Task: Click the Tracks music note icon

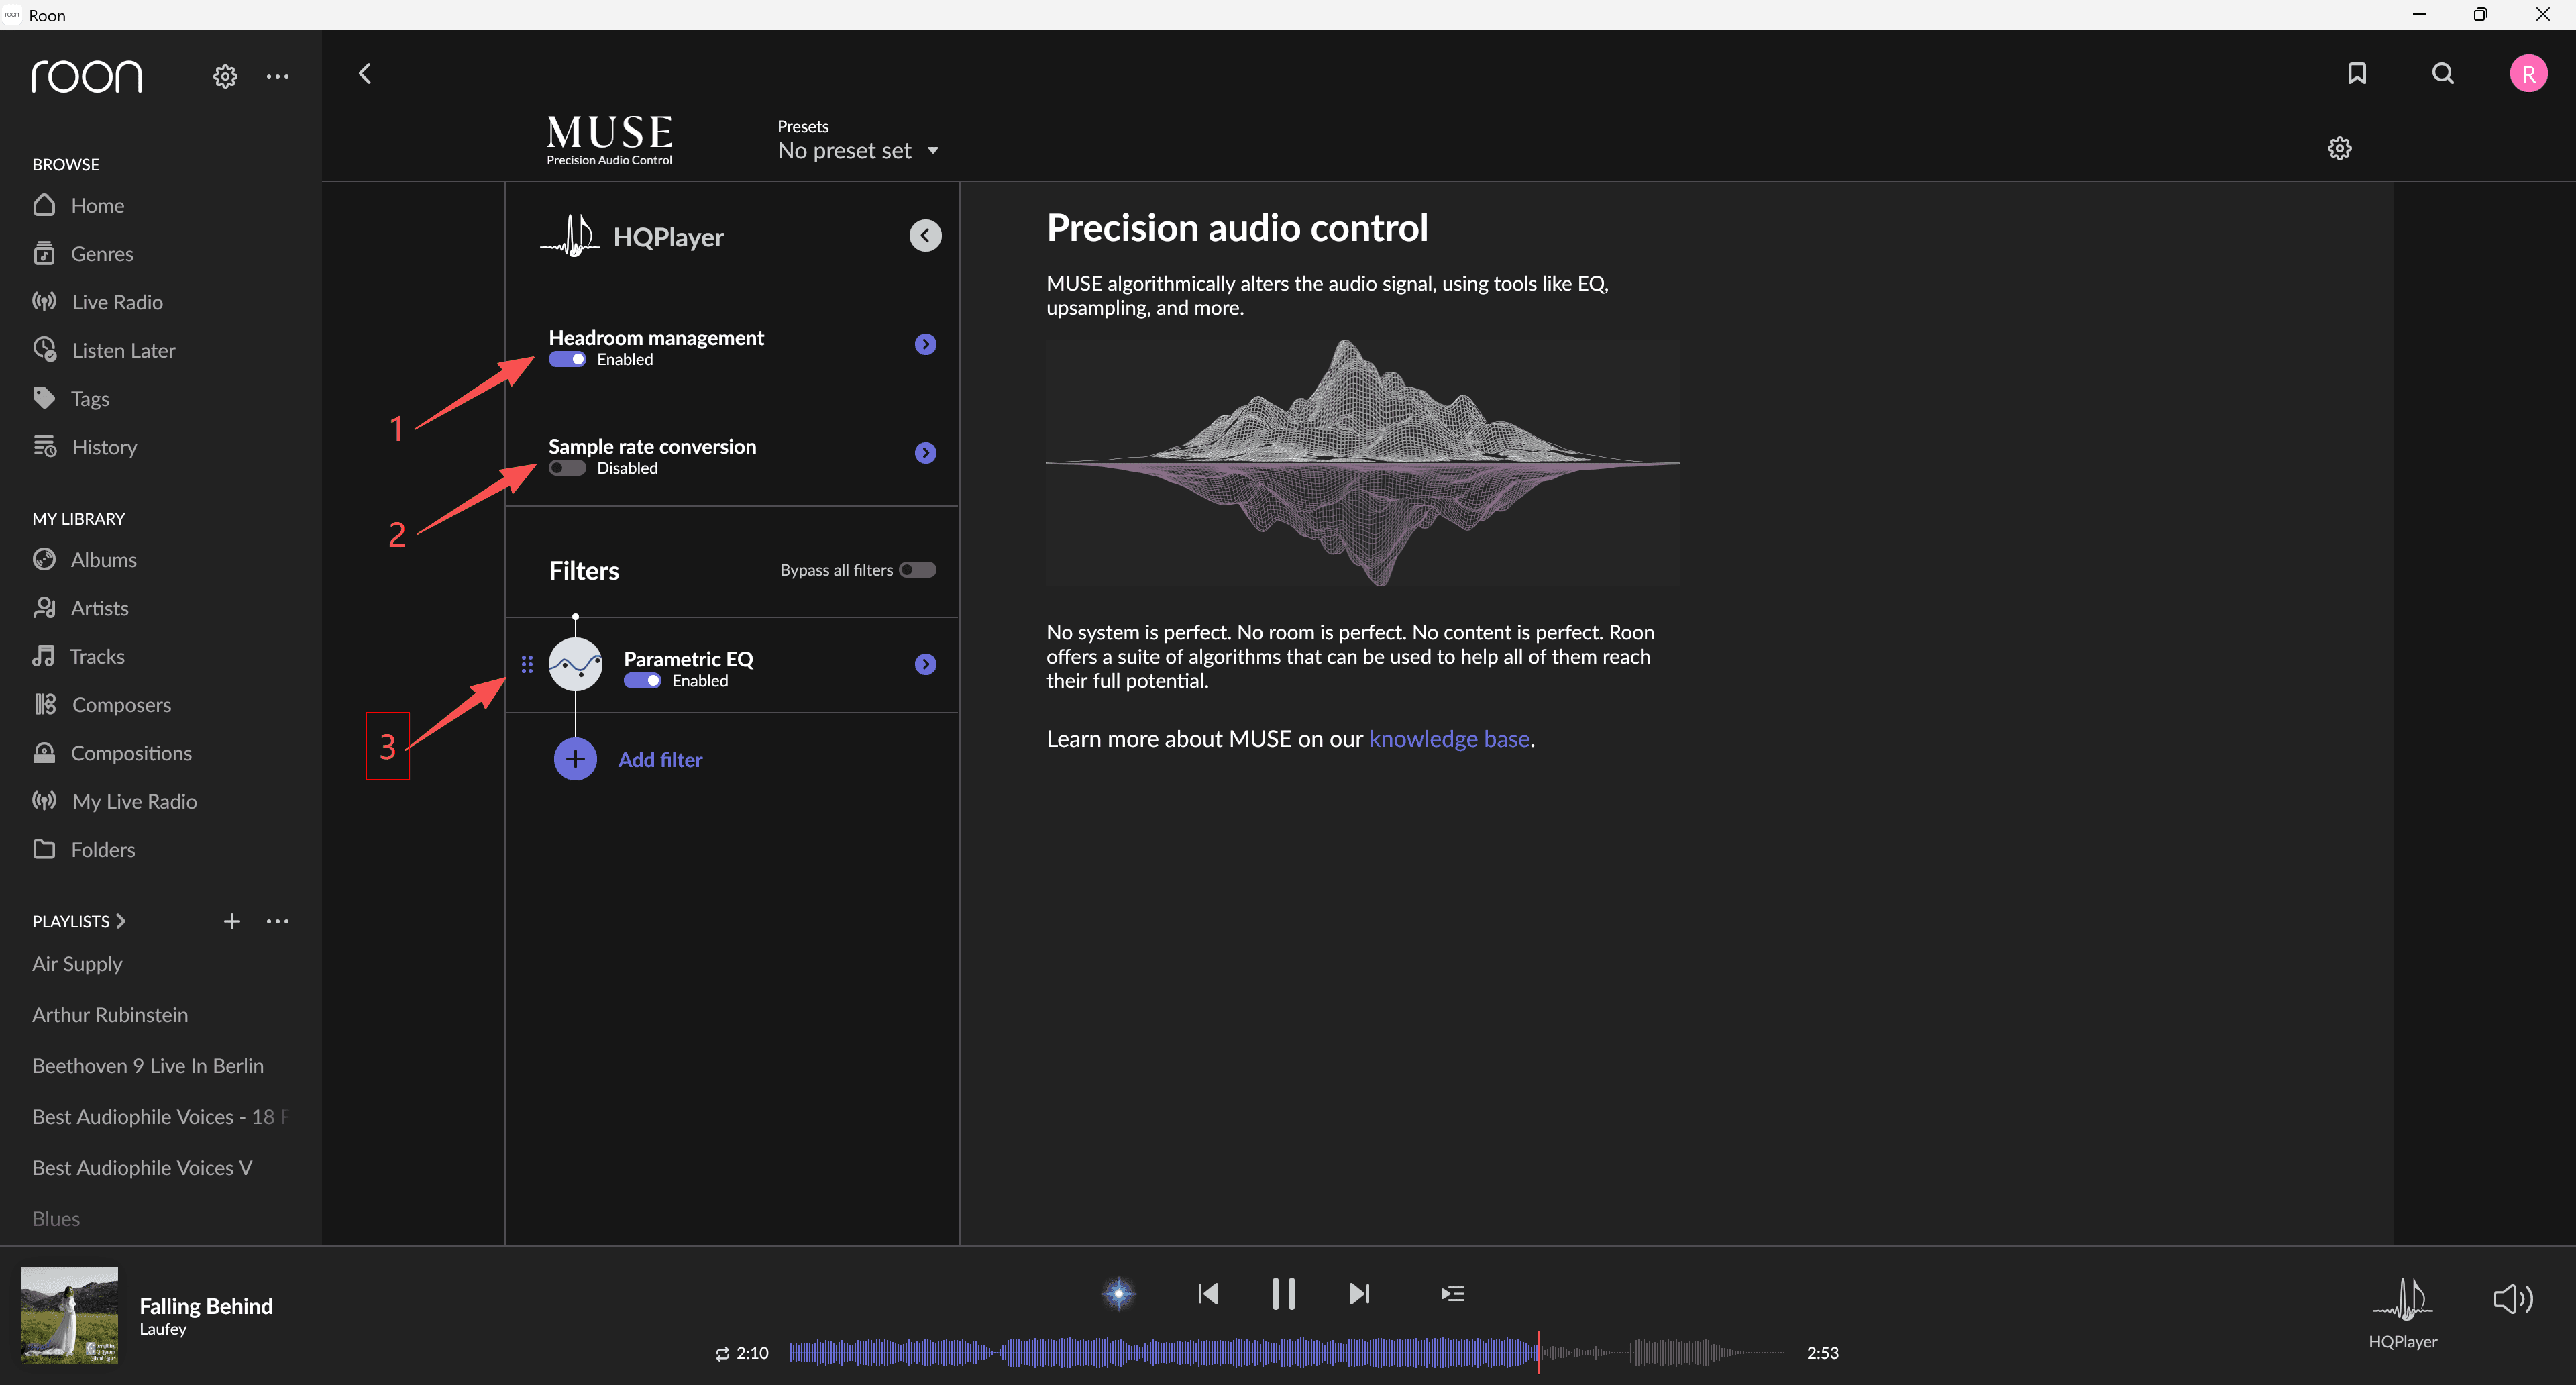Action: click(43, 656)
